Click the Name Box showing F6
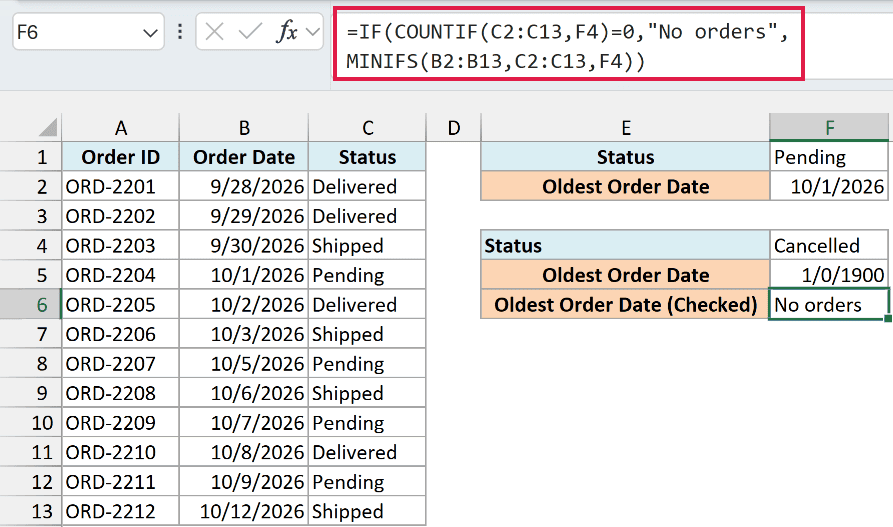 click(88, 32)
